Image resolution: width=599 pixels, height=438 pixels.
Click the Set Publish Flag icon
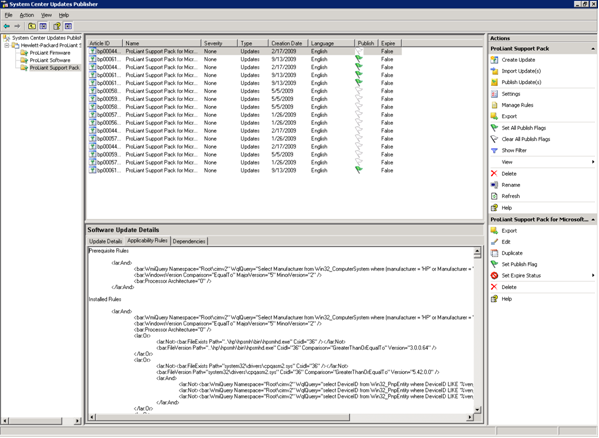point(494,264)
